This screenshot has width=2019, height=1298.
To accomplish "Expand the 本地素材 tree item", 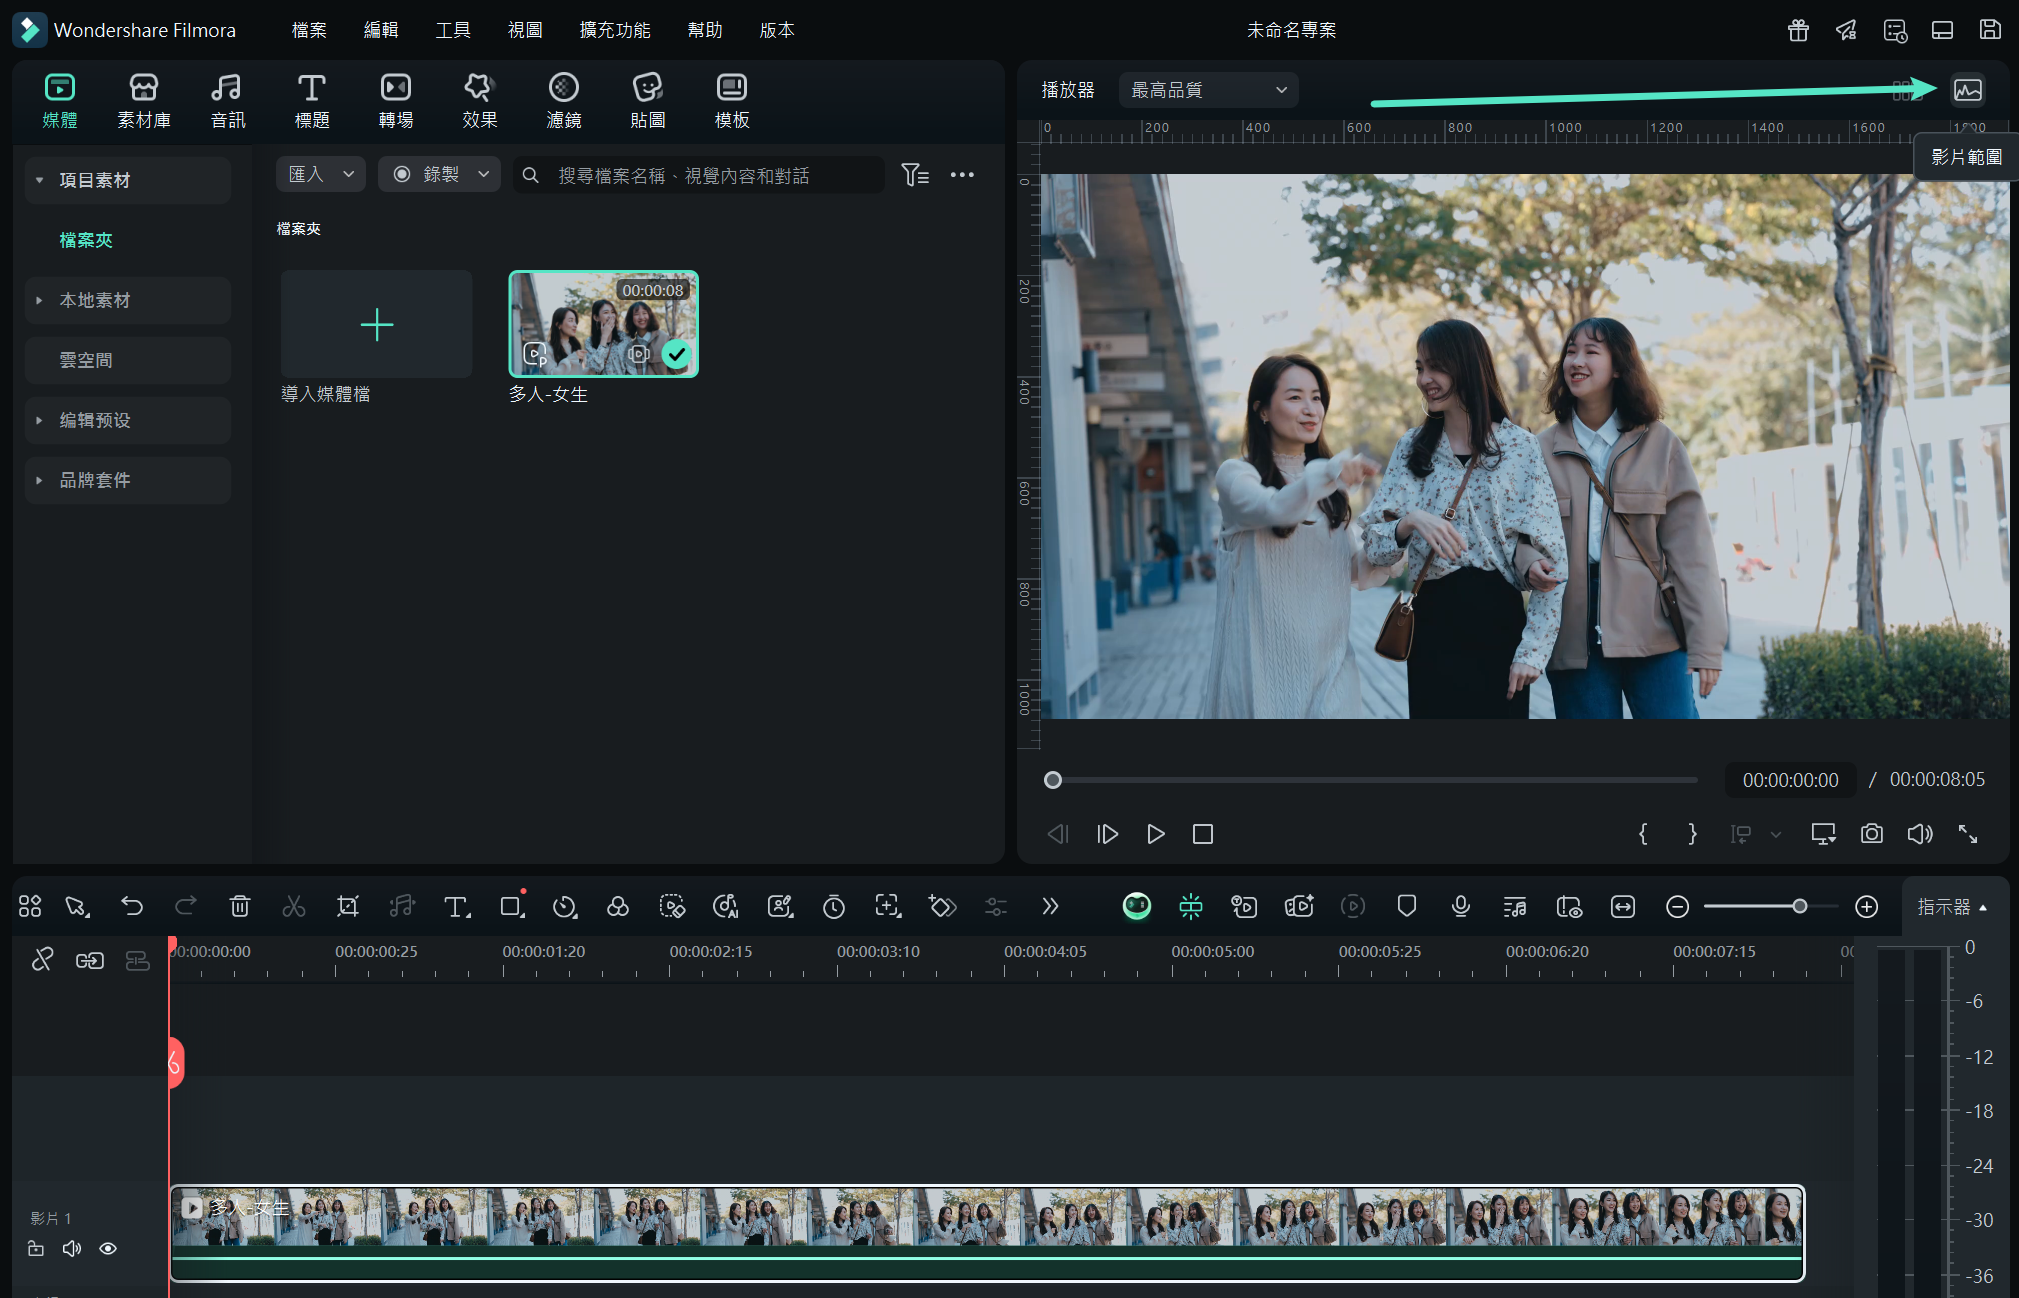I will [x=39, y=300].
